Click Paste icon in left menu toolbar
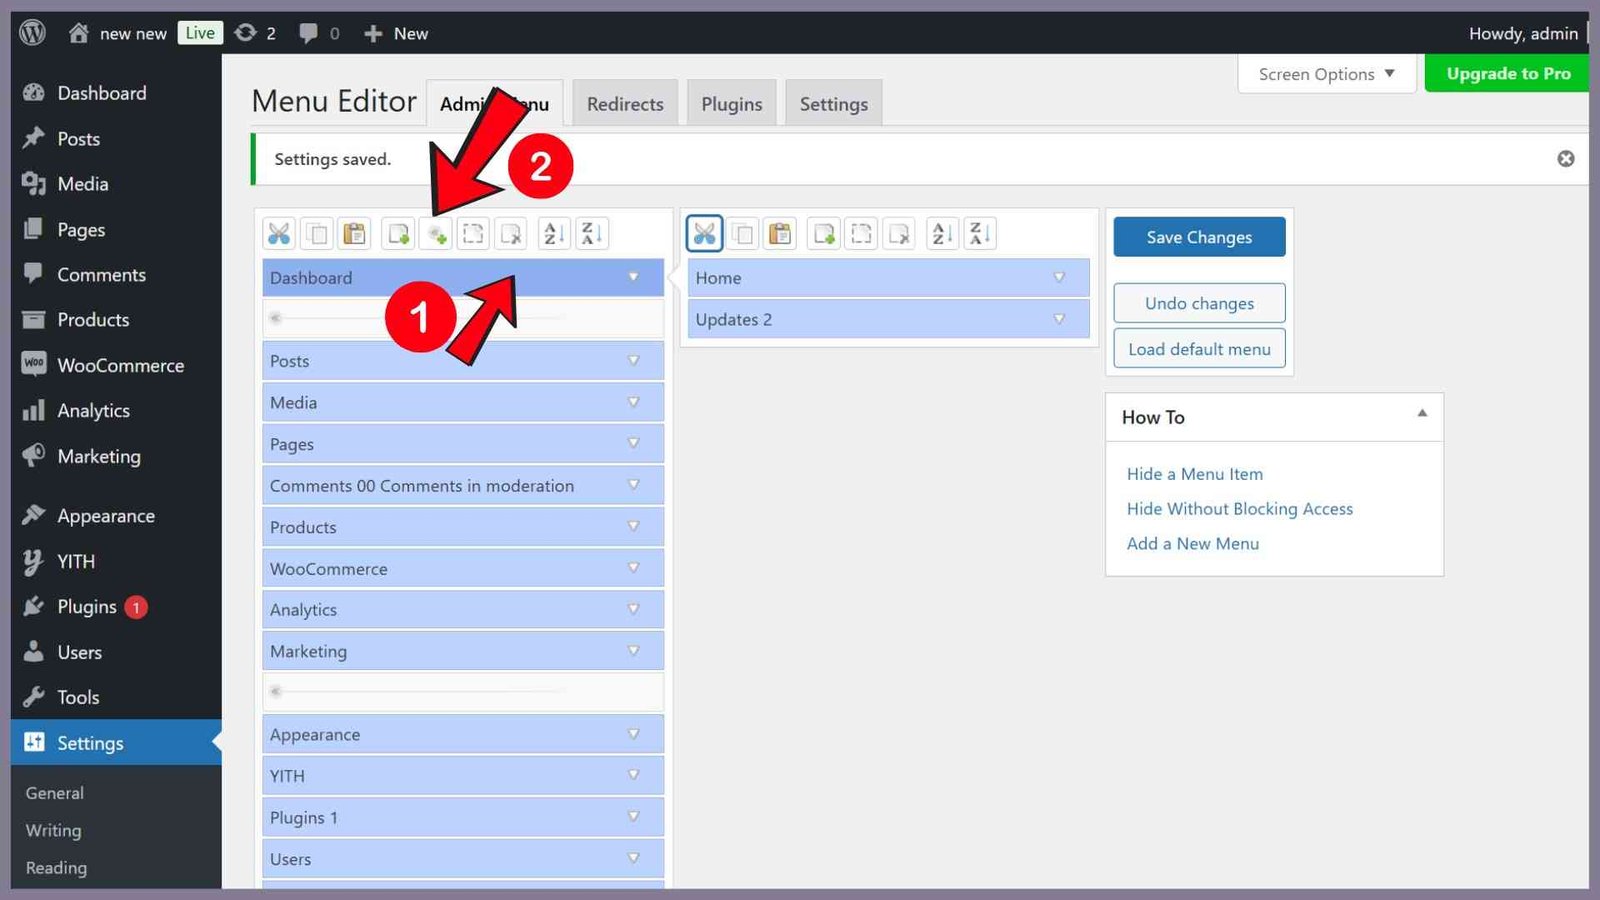 point(354,234)
